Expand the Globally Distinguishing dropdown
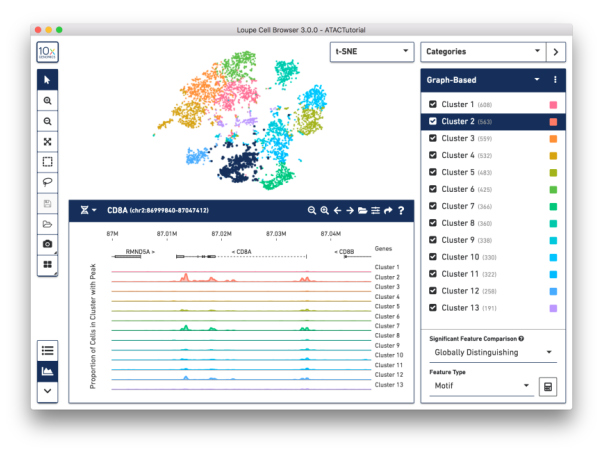Viewport: 608px width, 453px height. tap(492, 352)
